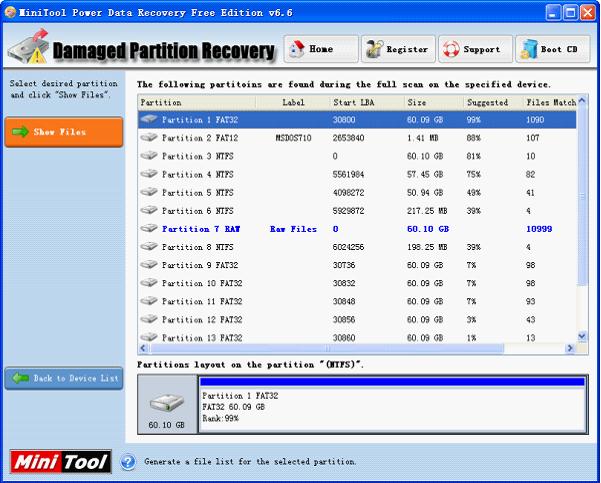Select row Partition 5 NTFS
Image resolution: width=601 pixels, height=483 pixels.
357,192
